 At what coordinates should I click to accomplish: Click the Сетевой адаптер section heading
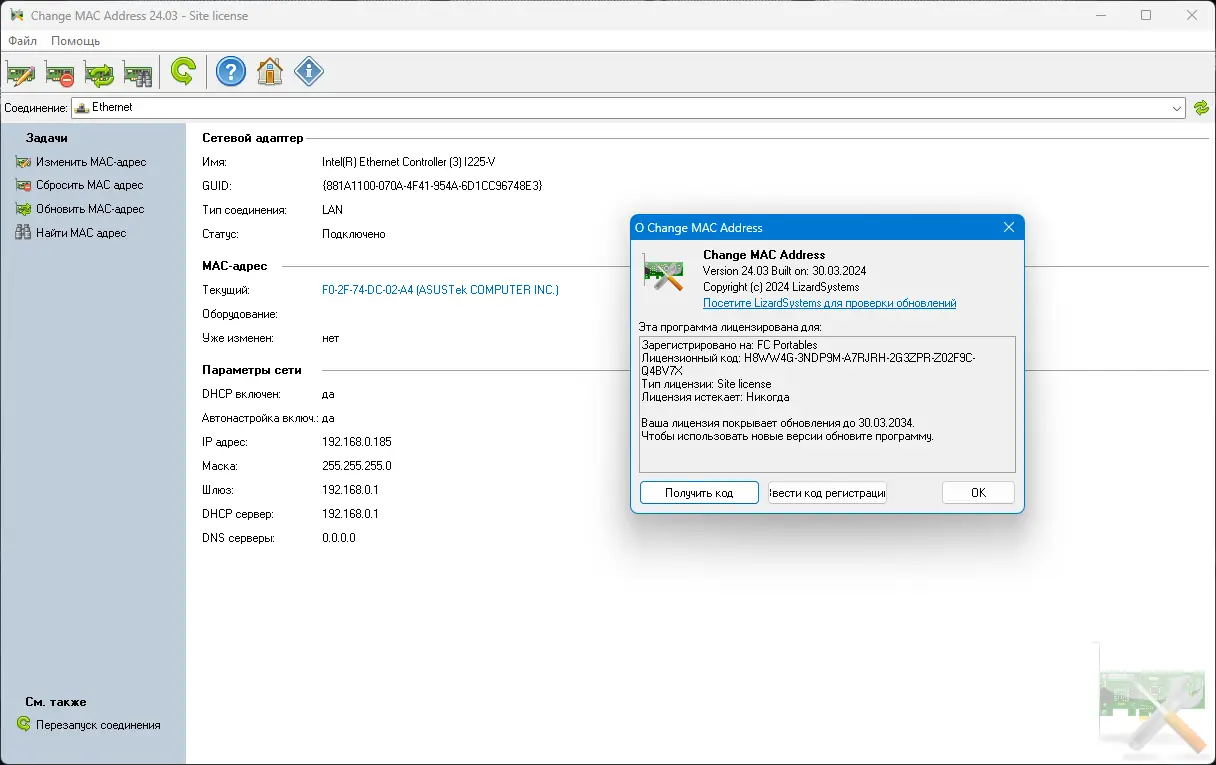(252, 138)
